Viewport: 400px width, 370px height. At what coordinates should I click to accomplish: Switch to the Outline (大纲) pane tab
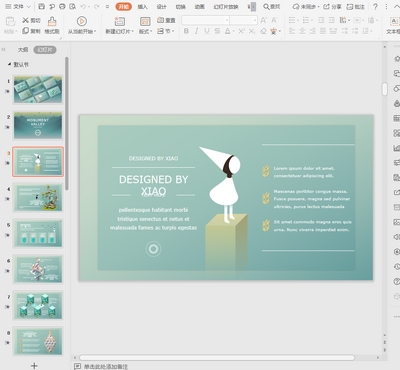click(23, 50)
